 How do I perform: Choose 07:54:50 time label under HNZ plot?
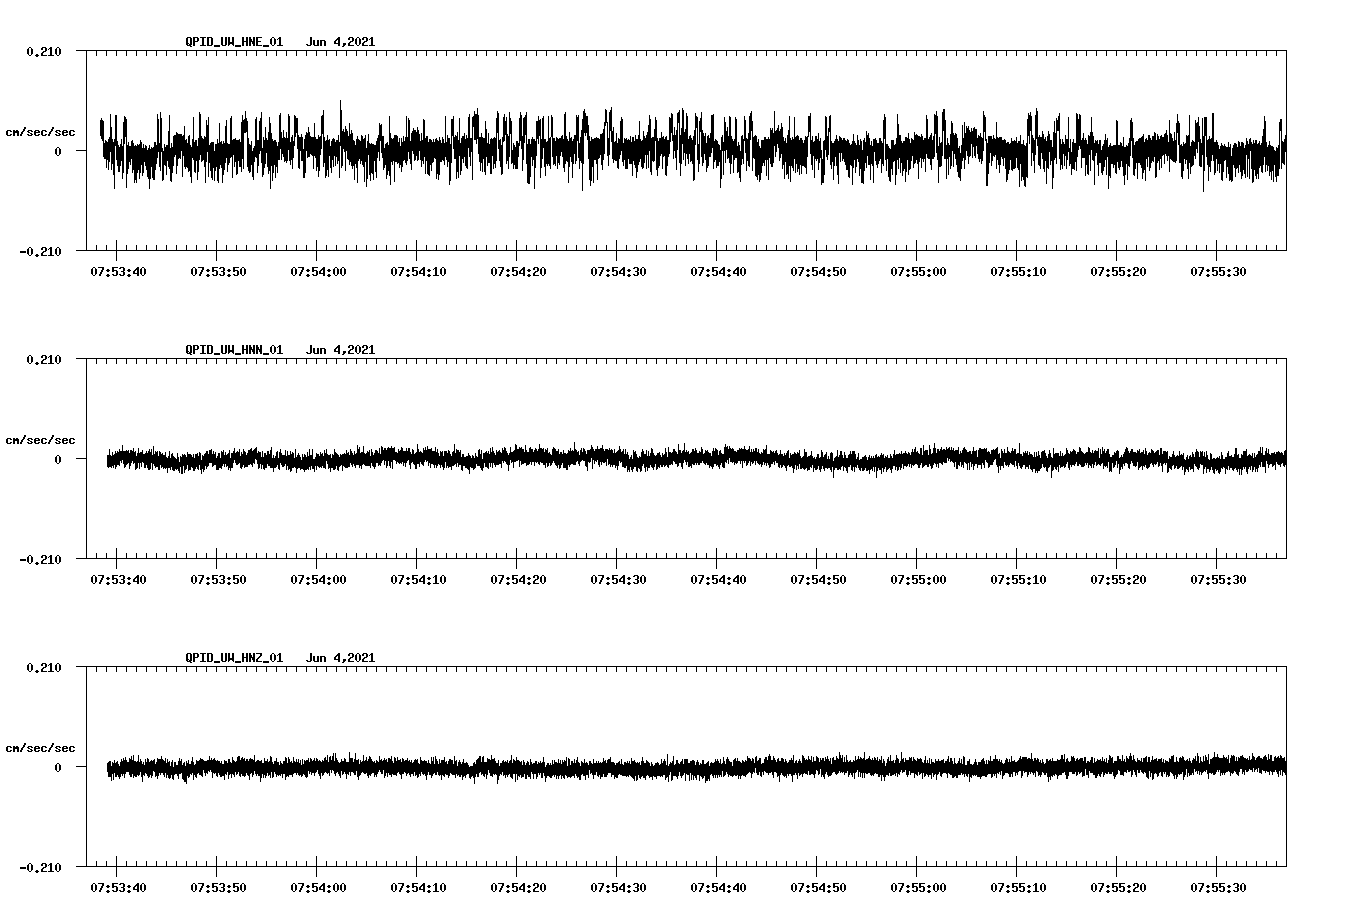point(818,888)
